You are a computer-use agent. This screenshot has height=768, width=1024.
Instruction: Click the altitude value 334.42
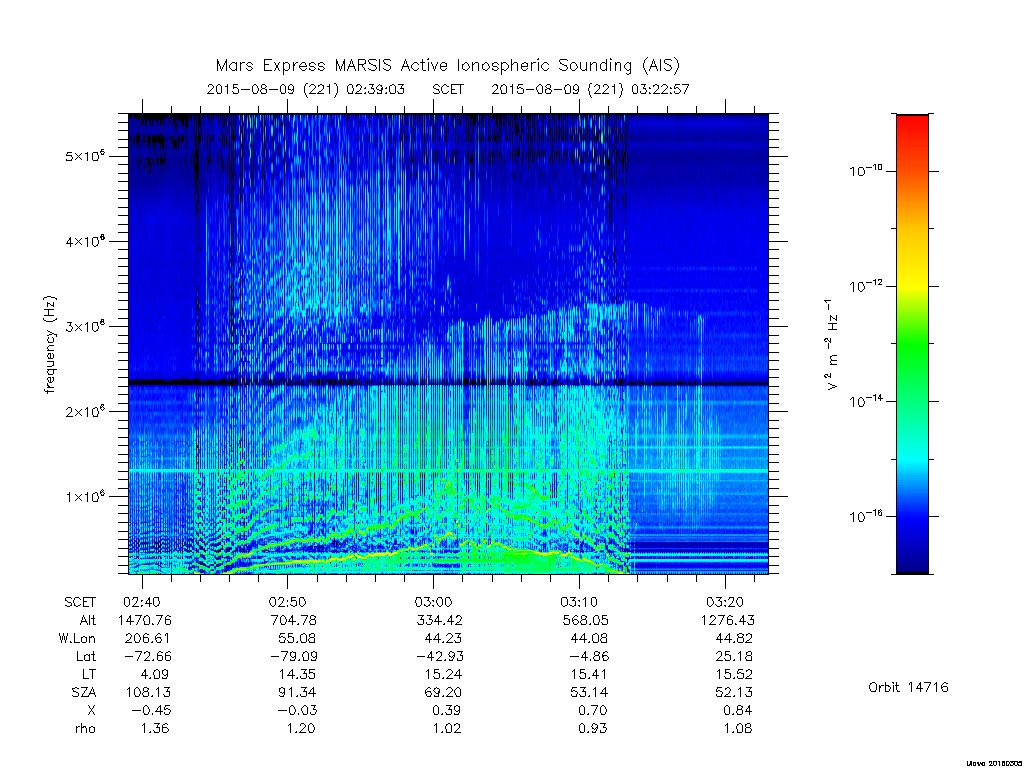pos(439,620)
